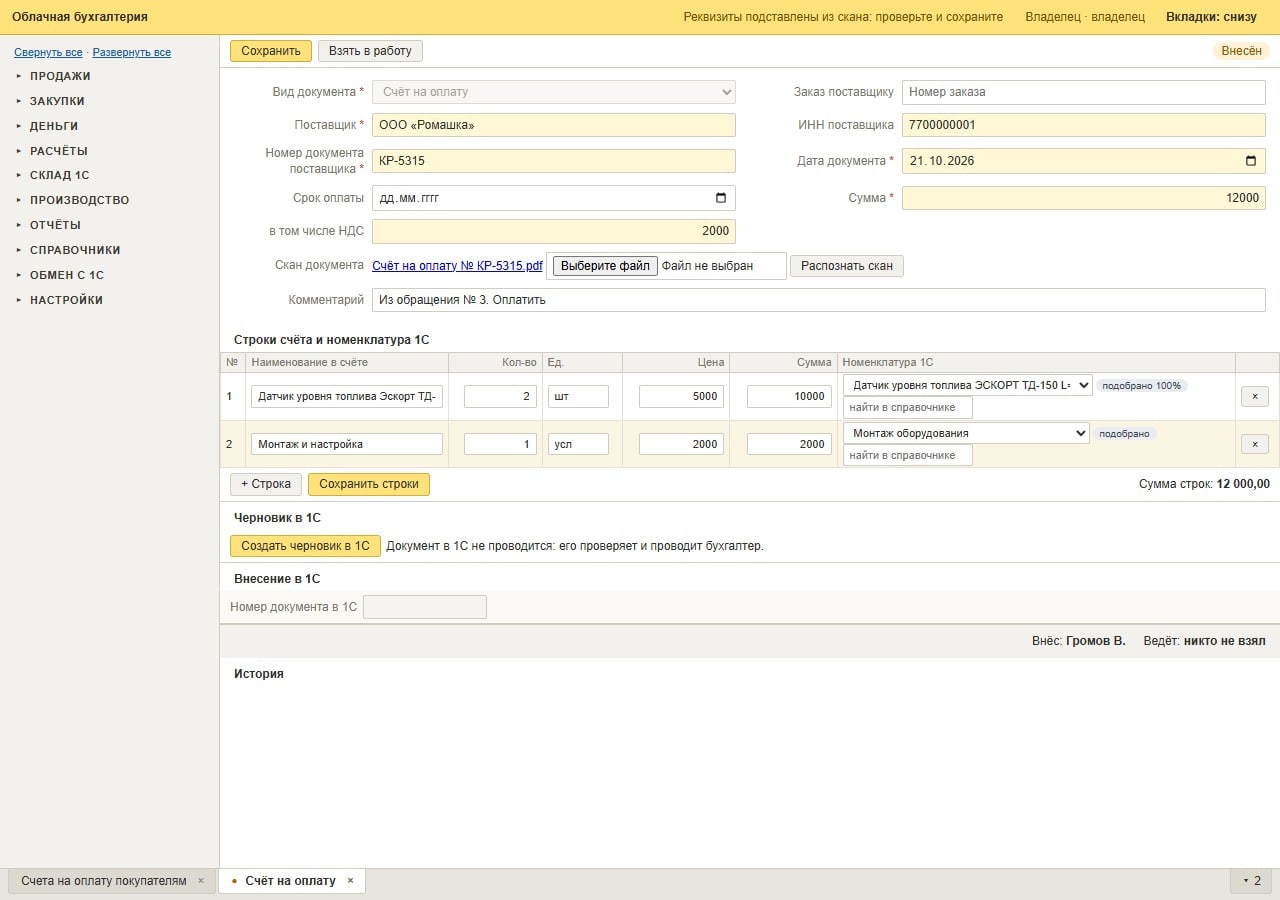
Task: Click Создать черновик в 1С button
Action: point(305,546)
